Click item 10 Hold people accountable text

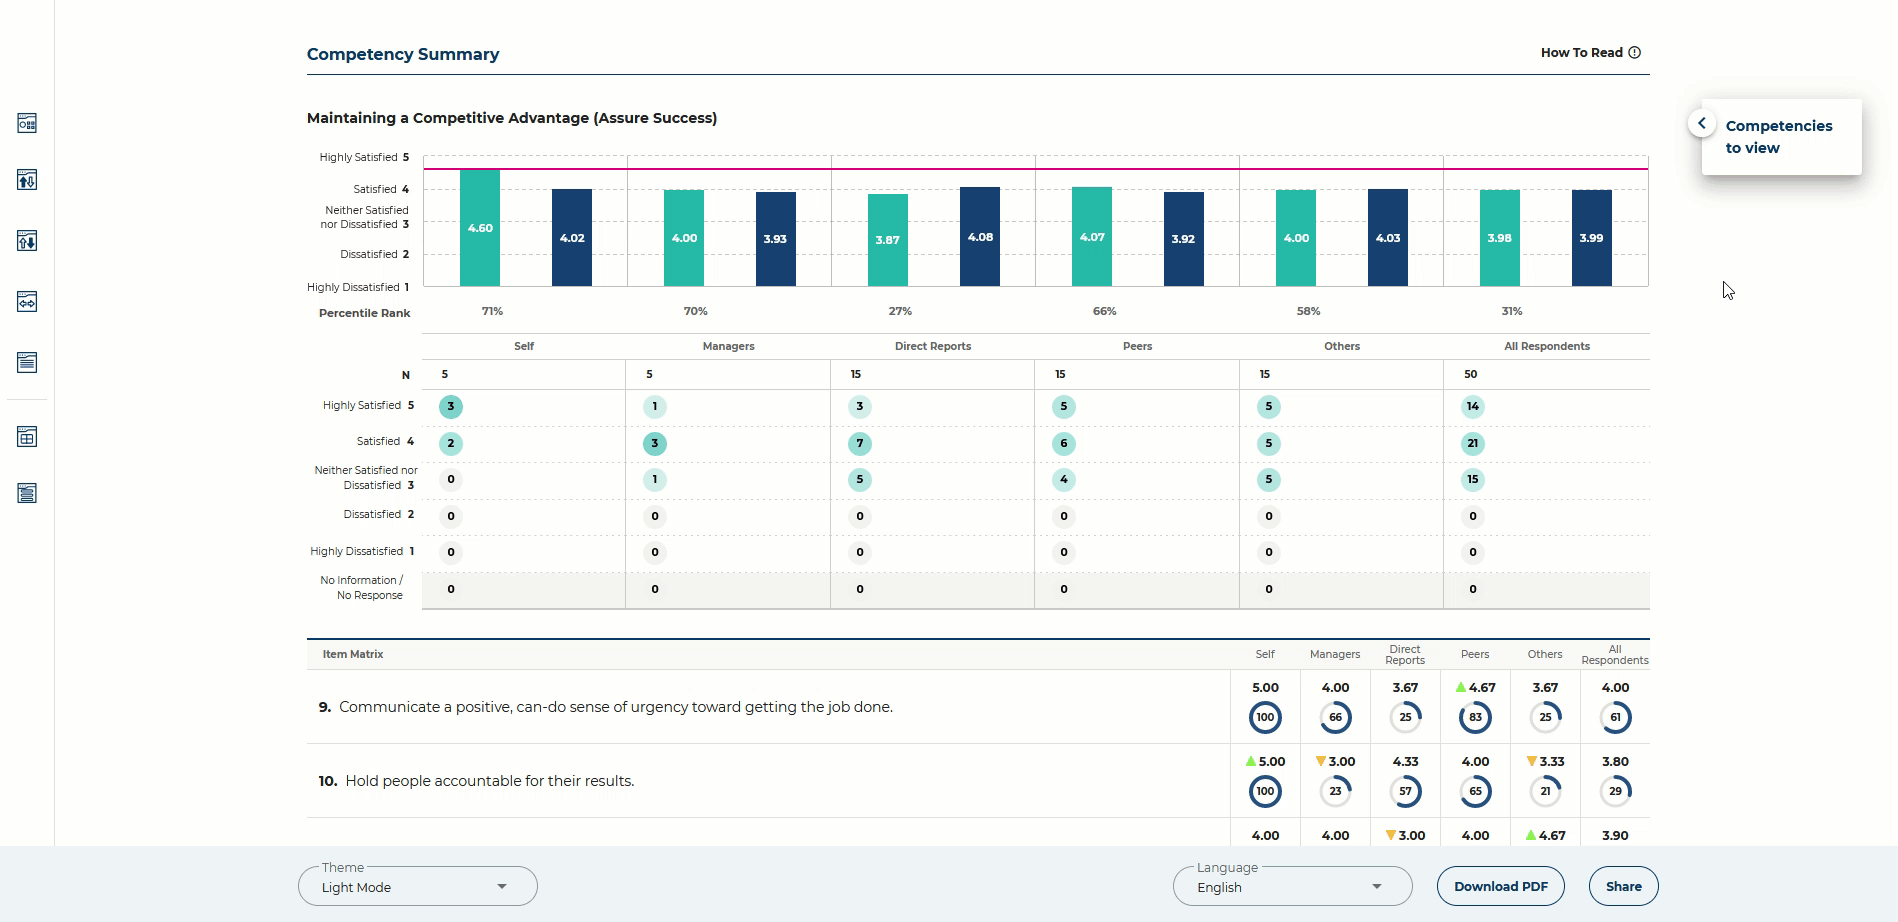tap(490, 781)
